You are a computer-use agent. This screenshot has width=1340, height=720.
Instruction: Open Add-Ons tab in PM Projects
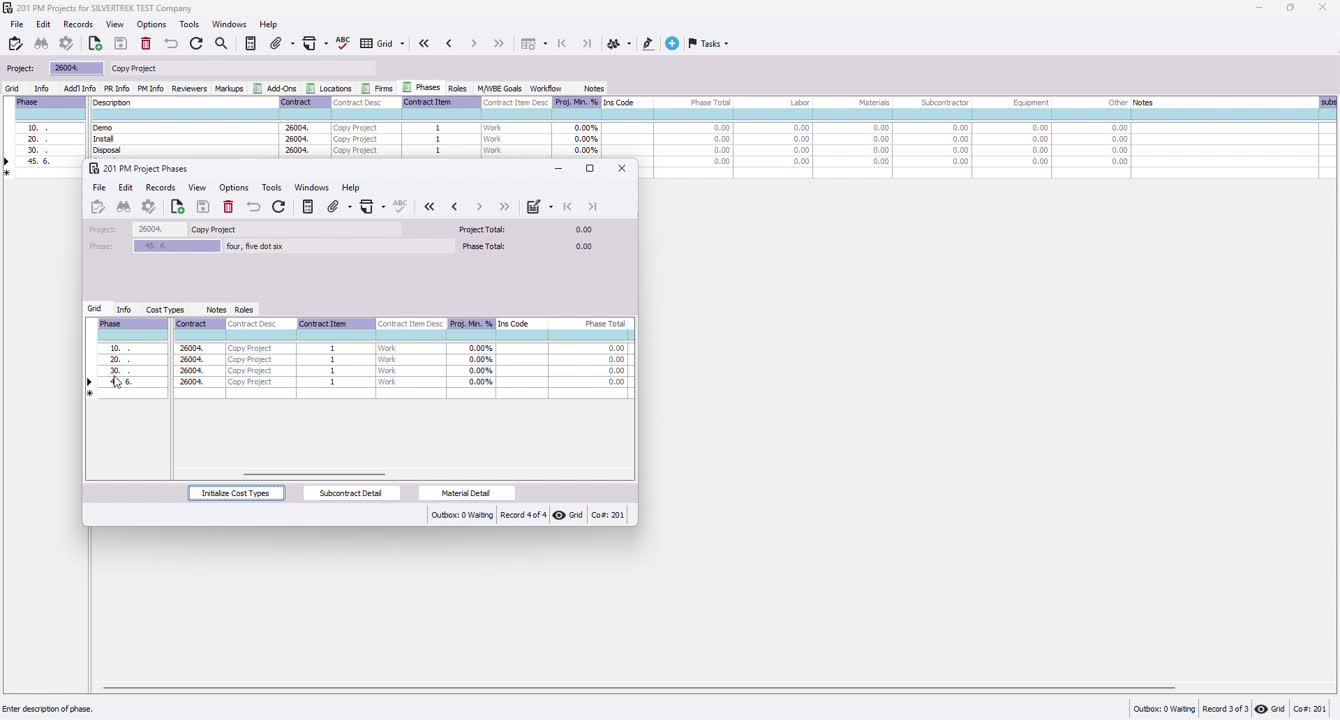275,89
